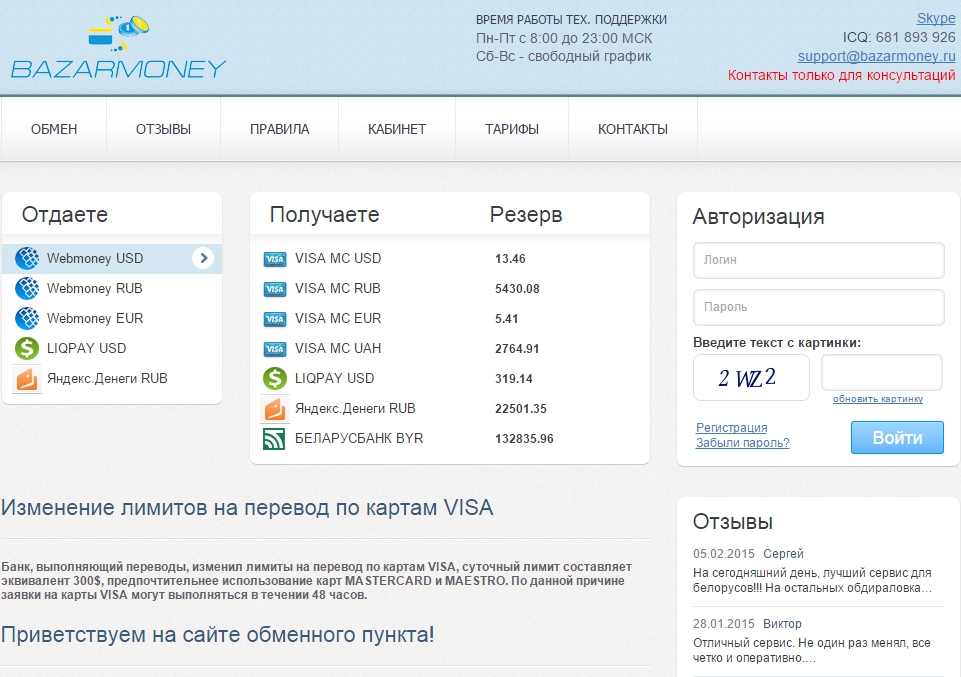Choose LIQPAY USD in the Получаете list

(450, 379)
